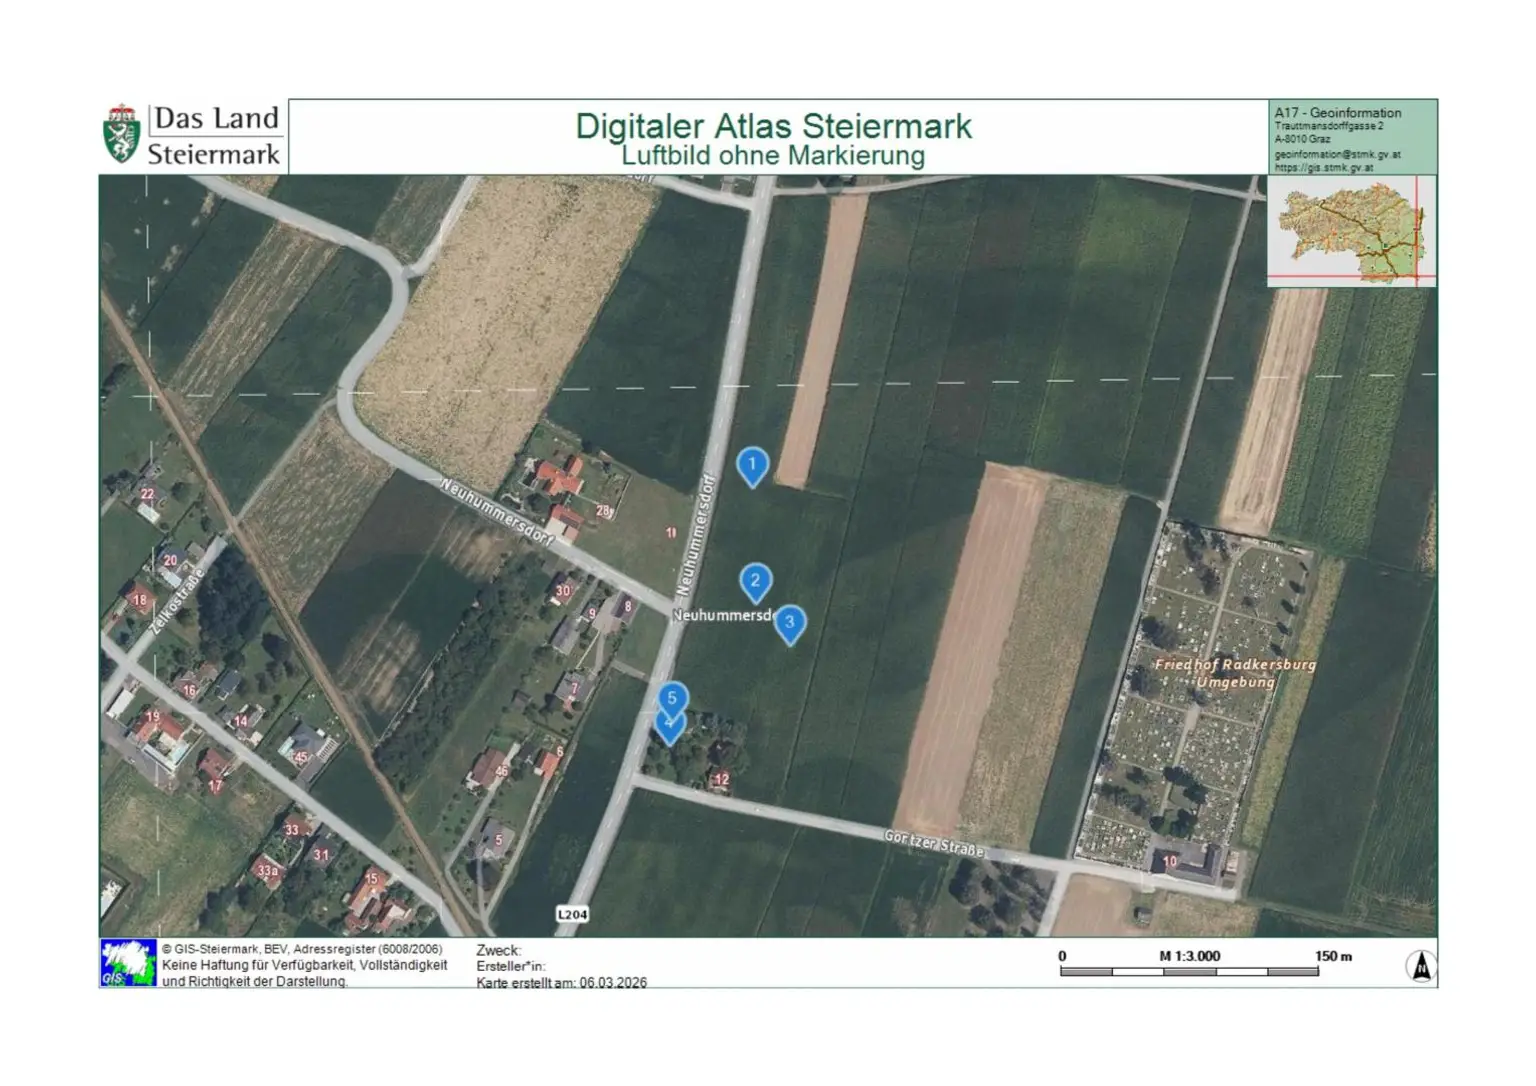Click the Zelkostraße street label
The image size is (1536, 1086).
click(x=178, y=600)
